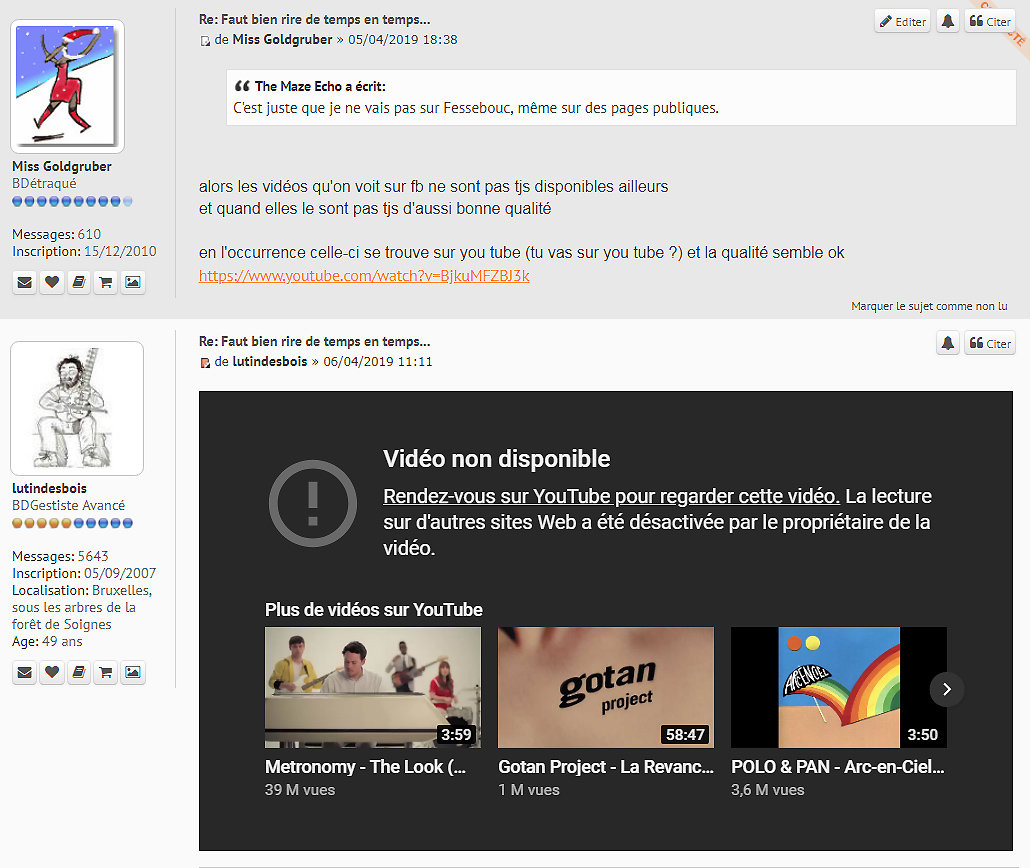1036x868 pixels.
Task: Click 'Plus de vidéos sur YouTube' heading
Action: click(373, 610)
